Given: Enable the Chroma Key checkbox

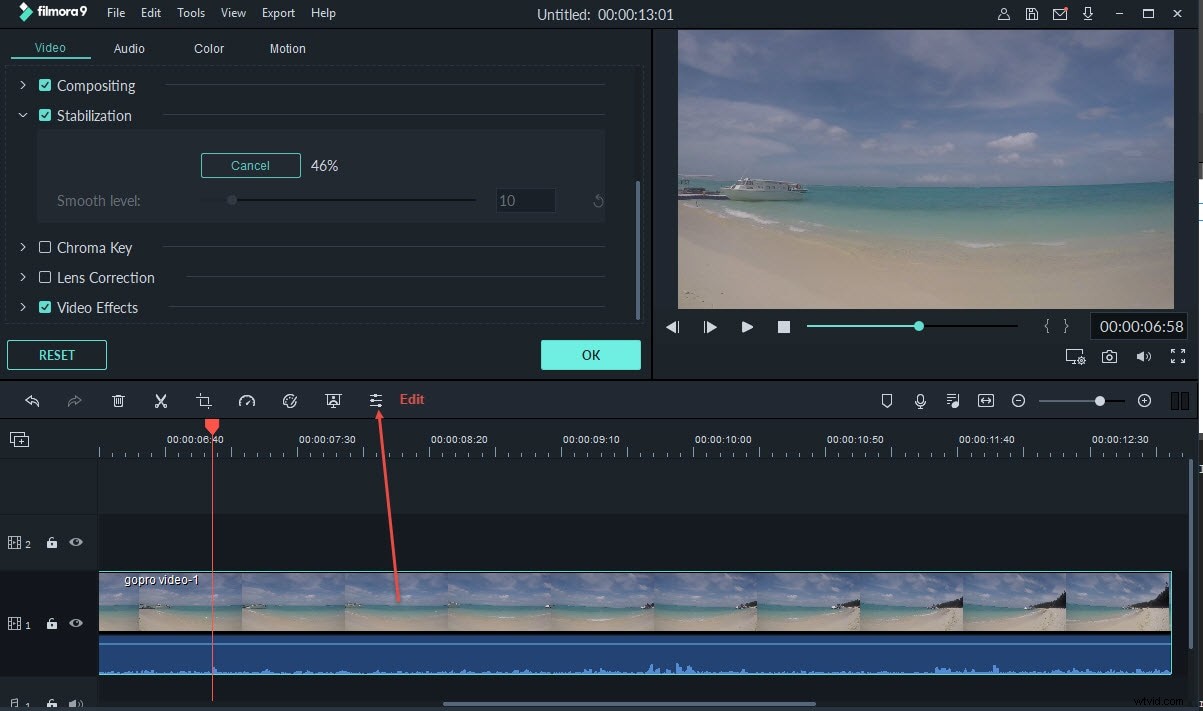Looking at the screenshot, I should pyautogui.click(x=45, y=247).
